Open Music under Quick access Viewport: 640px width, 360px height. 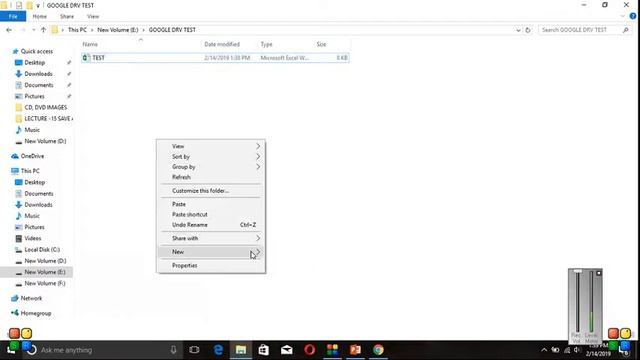tap(32, 130)
